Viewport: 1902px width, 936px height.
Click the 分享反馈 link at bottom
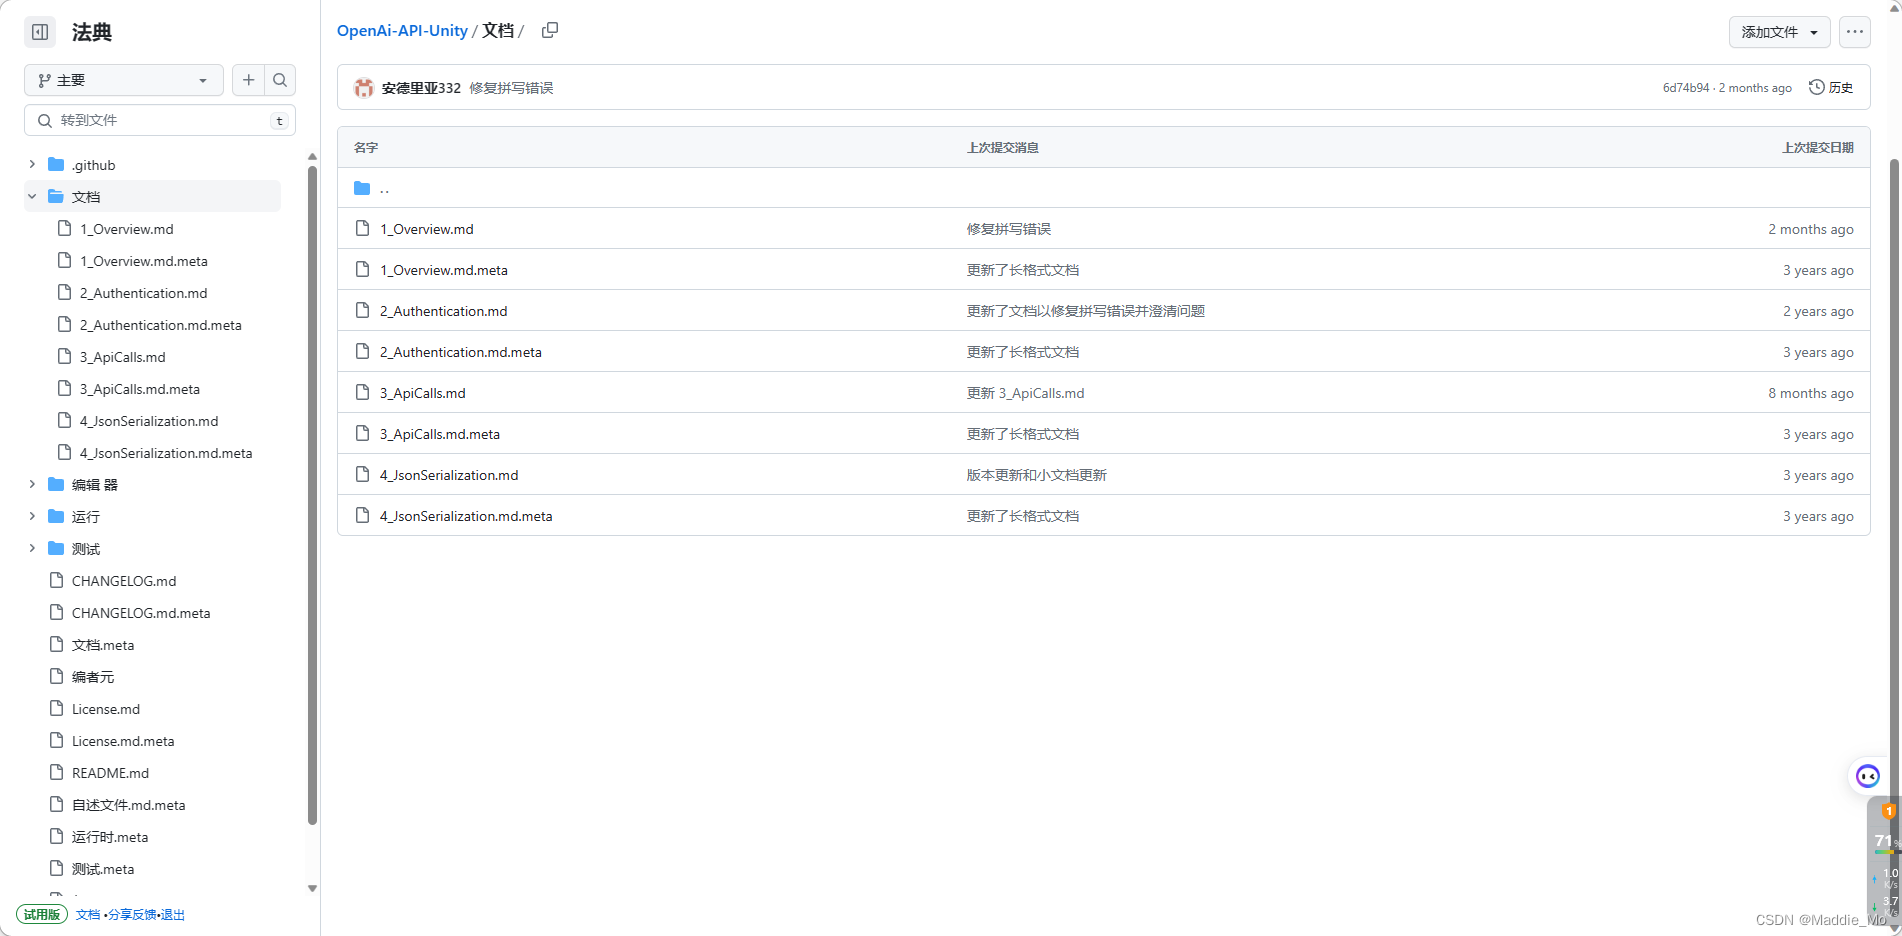pyautogui.click(x=132, y=915)
